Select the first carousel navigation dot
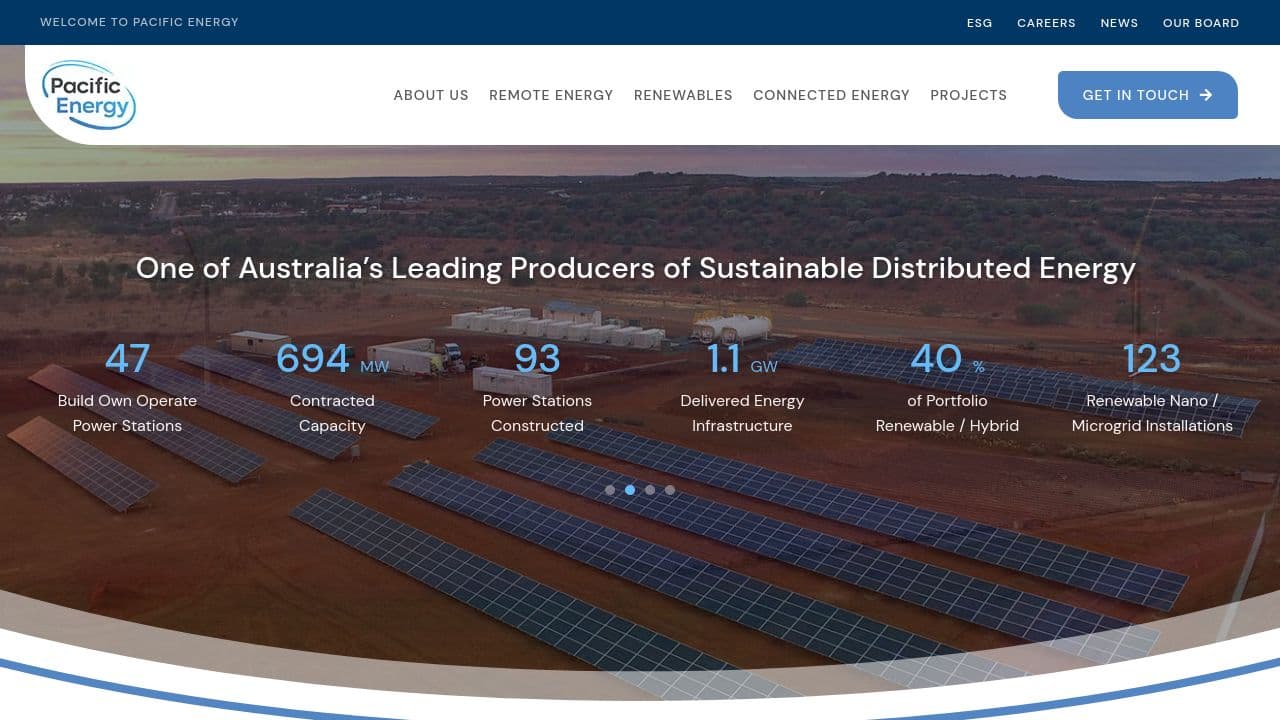 tap(610, 490)
